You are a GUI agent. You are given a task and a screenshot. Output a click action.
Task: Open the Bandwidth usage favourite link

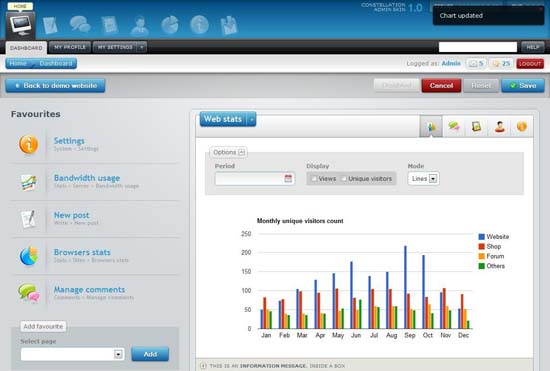87,178
